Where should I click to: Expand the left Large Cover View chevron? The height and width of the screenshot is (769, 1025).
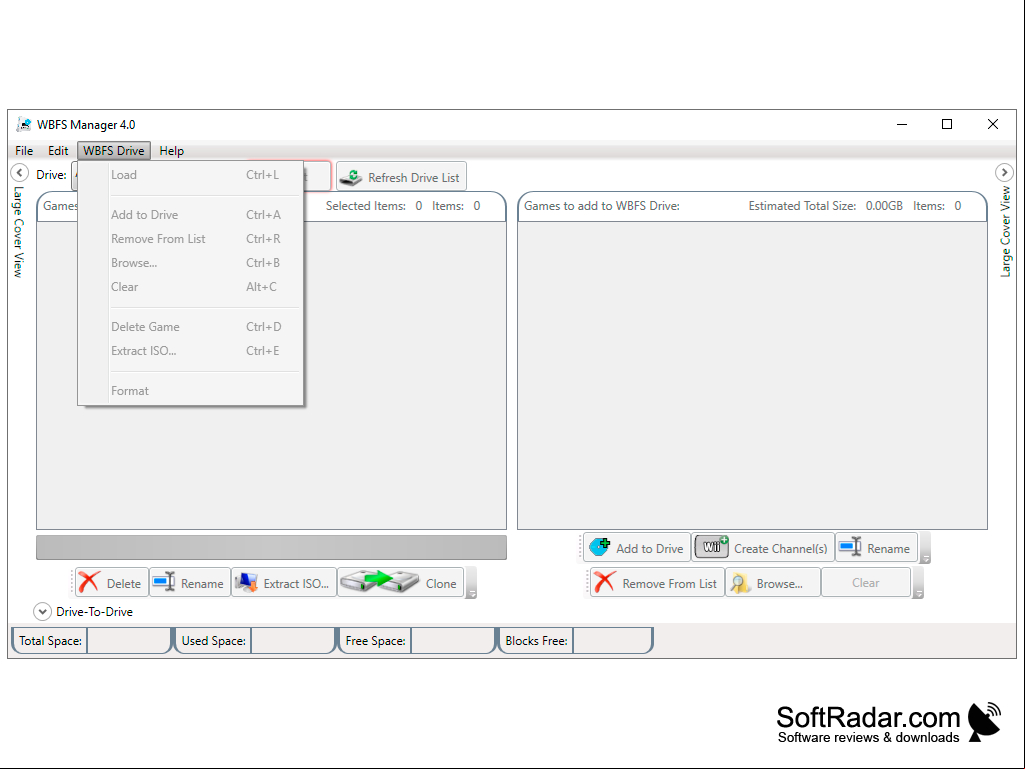tap(20, 173)
